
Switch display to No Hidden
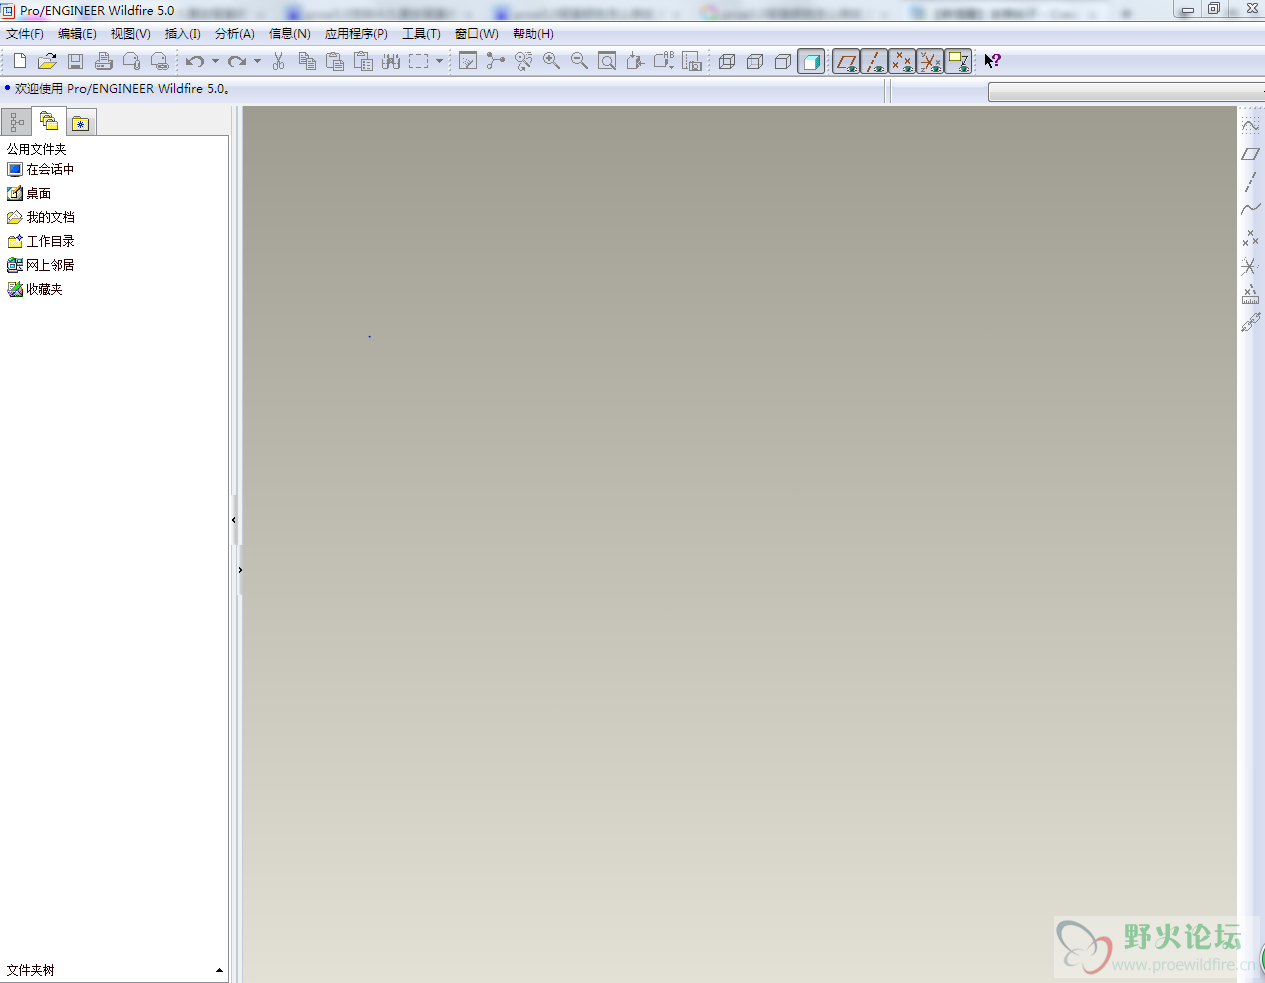click(783, 61)
